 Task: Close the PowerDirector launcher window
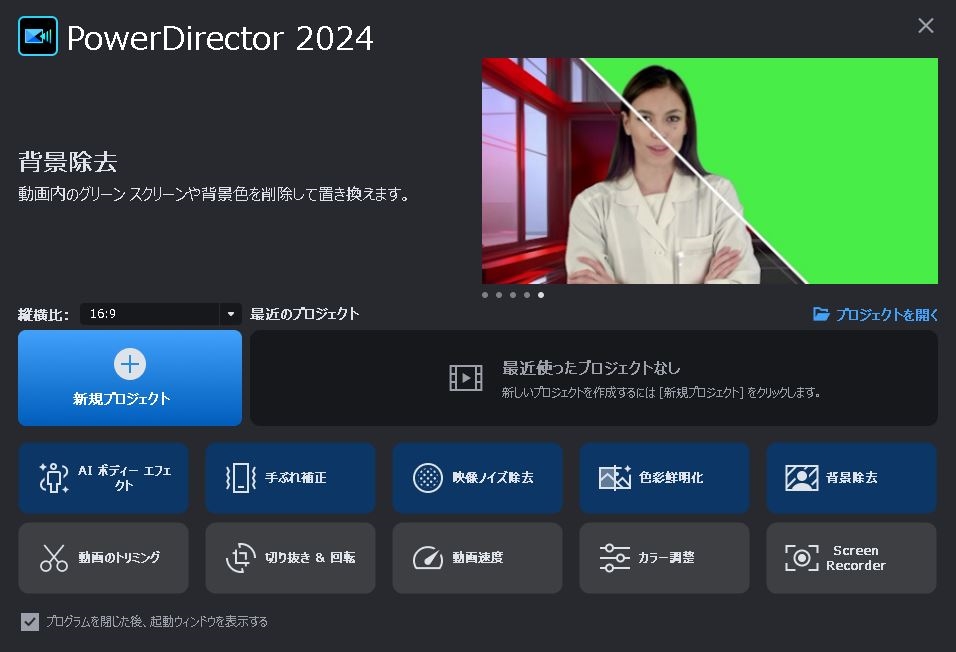coord(926,25)
